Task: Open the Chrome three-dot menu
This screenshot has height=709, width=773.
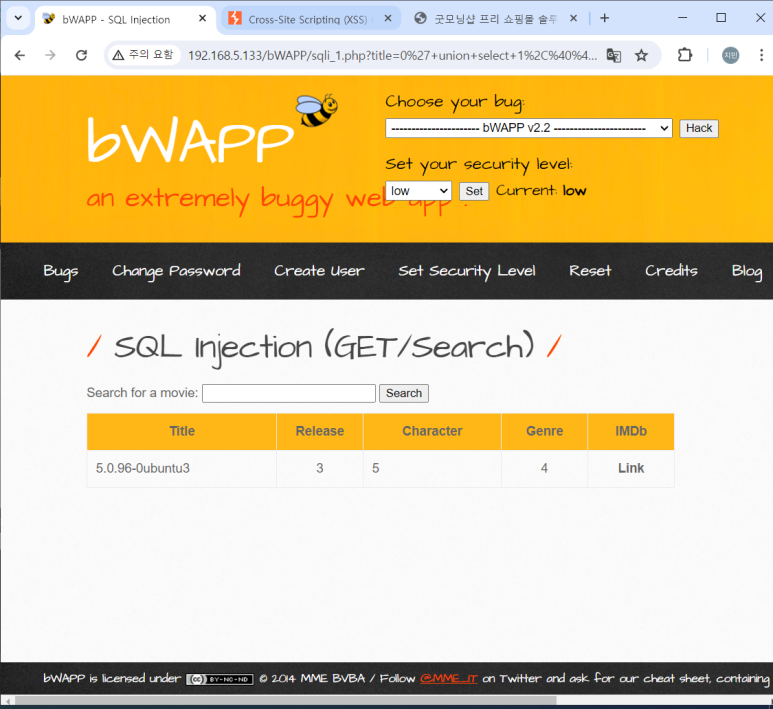Action: (x=762, y=55)
